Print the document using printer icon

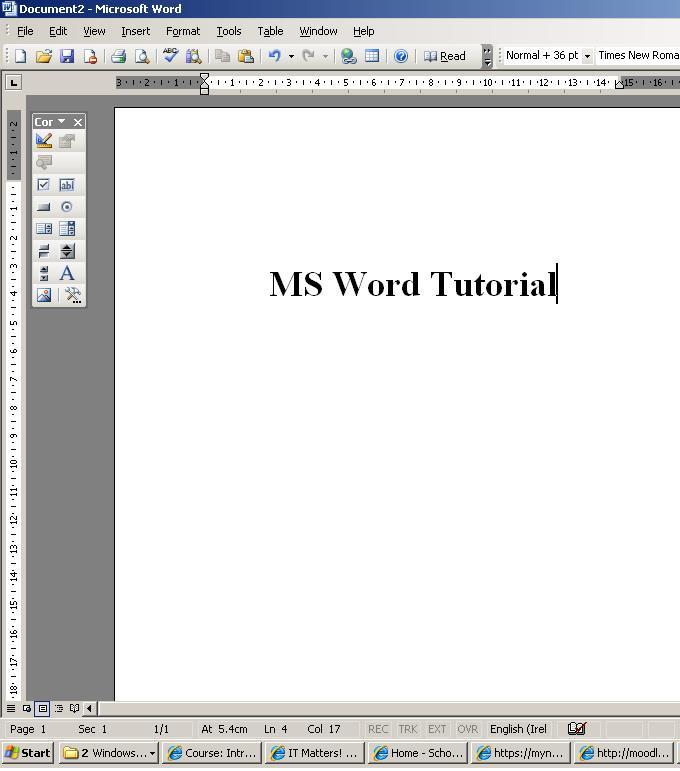(x=118, y=56)
